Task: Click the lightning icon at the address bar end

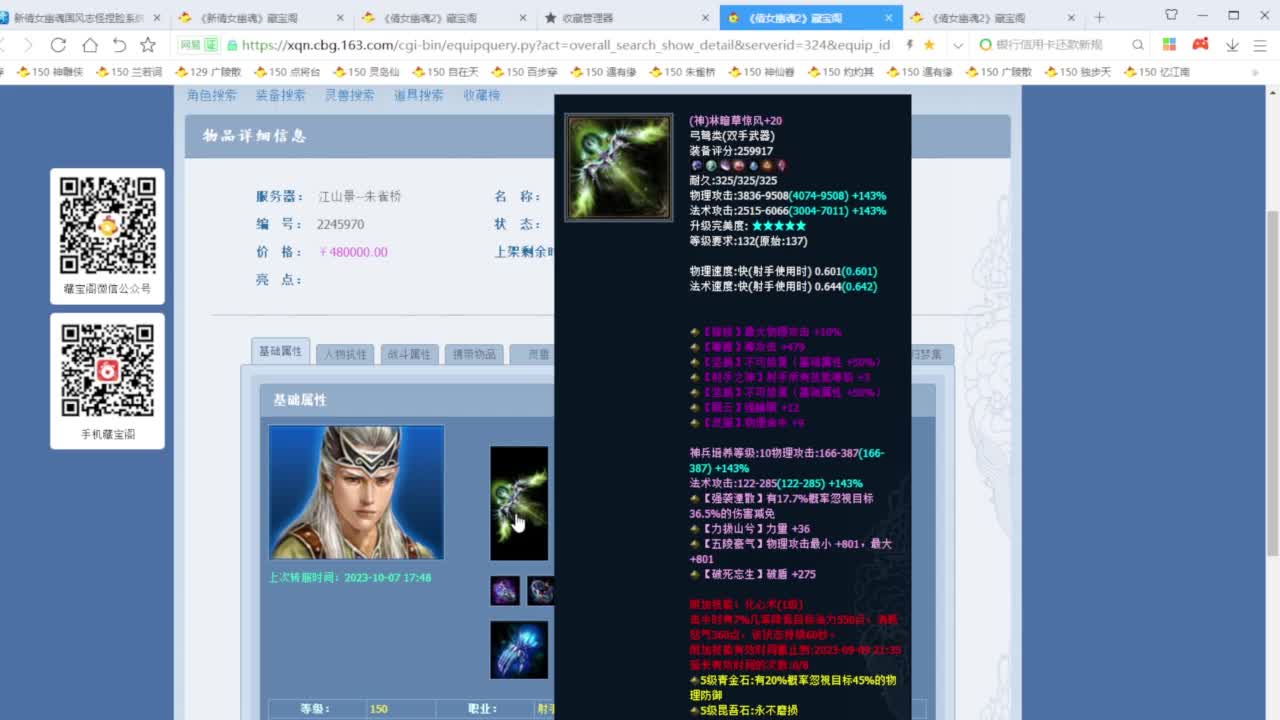Action: pyautogui.click(x=909, y=45)
